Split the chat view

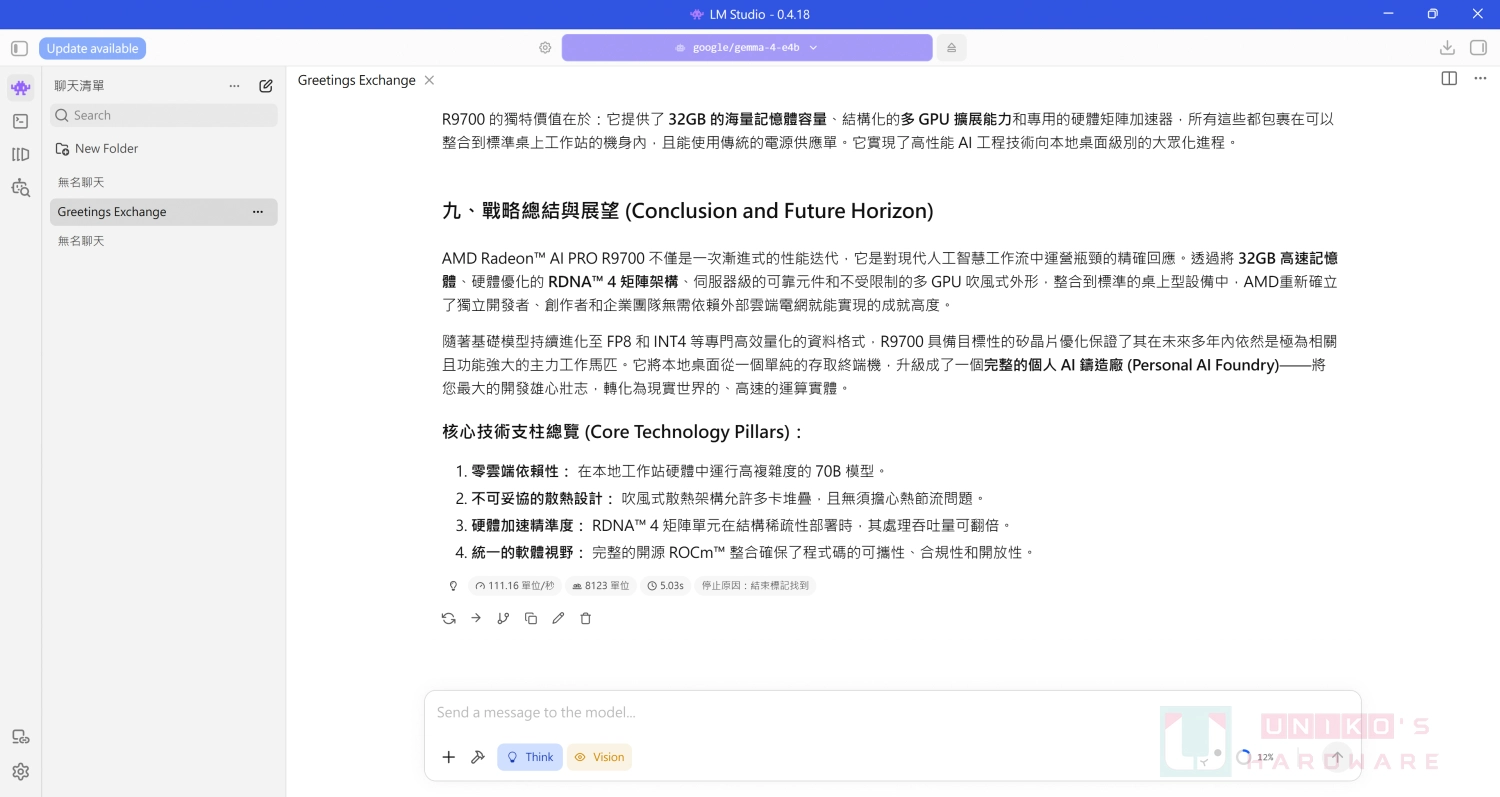[1449, 79]
